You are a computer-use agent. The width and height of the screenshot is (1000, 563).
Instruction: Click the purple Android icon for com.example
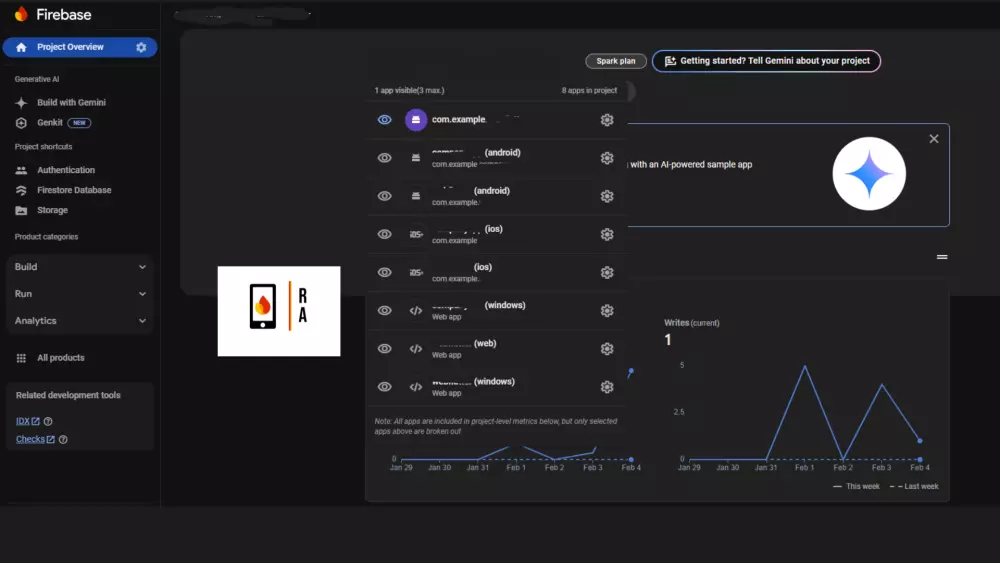(x=416, y=120)
